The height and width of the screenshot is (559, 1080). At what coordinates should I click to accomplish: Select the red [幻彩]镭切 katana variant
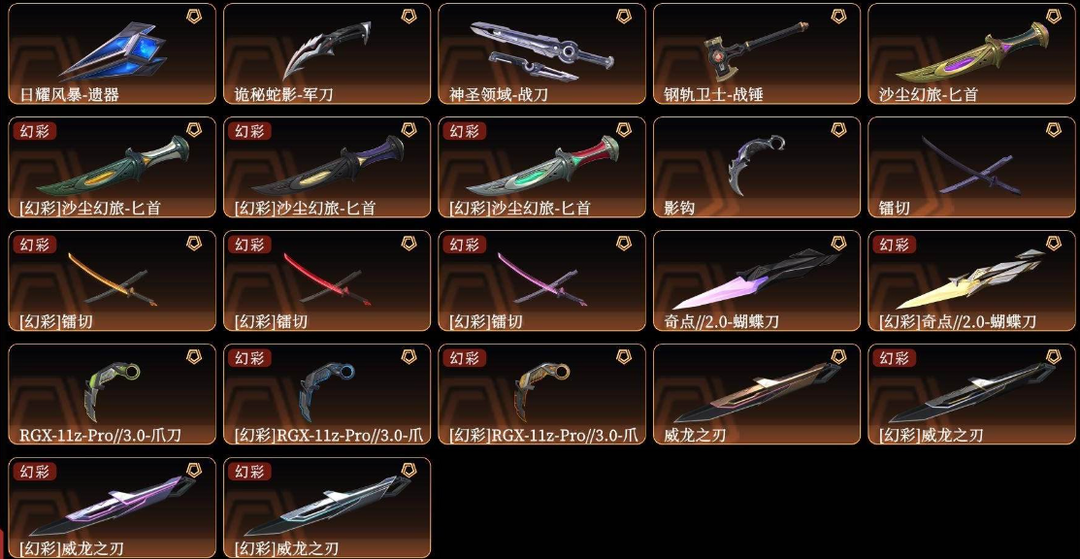coord(326,281)
